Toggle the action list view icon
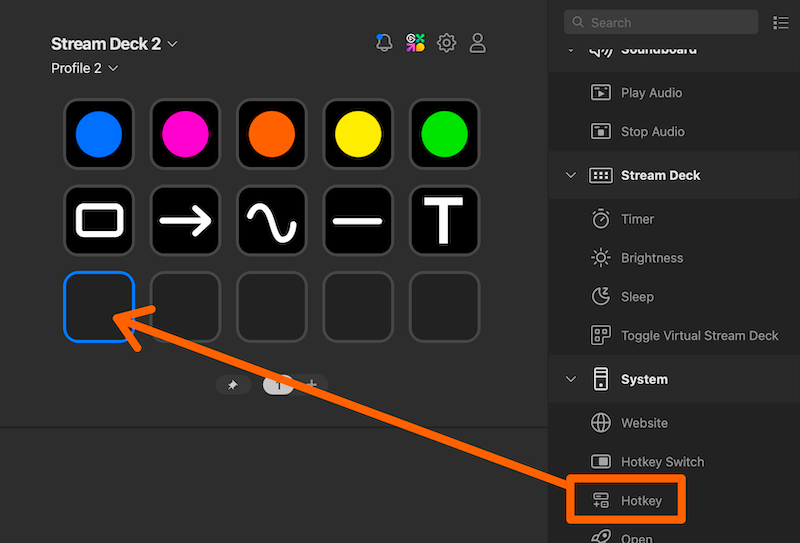Image resolution: width=800 pixels, height=543 pixels. click(781, 22)
